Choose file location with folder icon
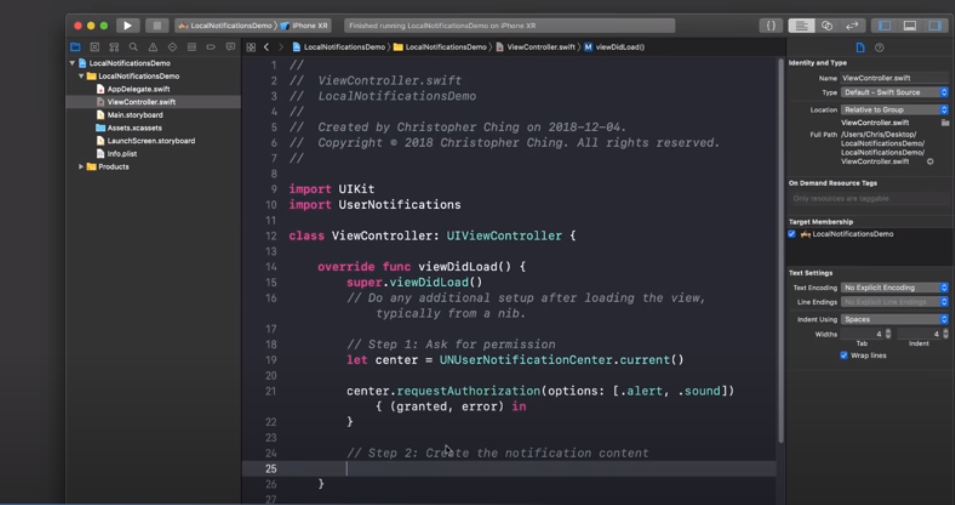Image resolution: width=955 pixels, height=505 pixels. click(945, 122)
